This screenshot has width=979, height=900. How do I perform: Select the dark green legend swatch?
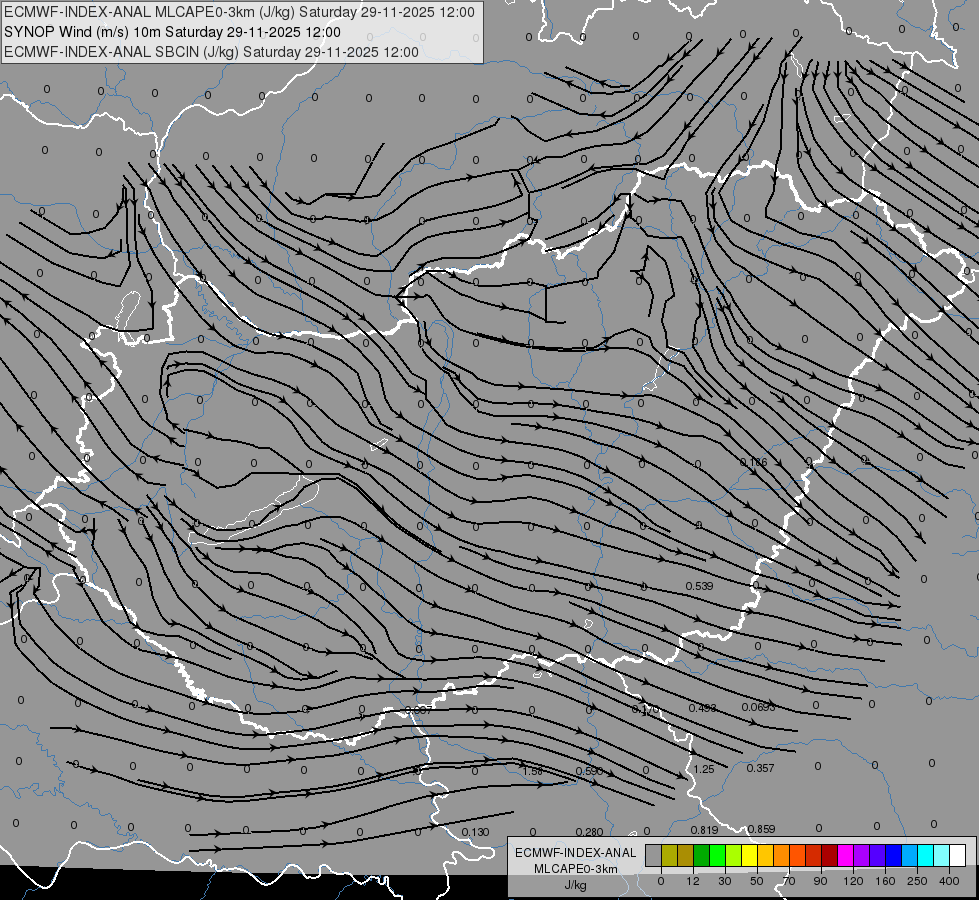702,855
